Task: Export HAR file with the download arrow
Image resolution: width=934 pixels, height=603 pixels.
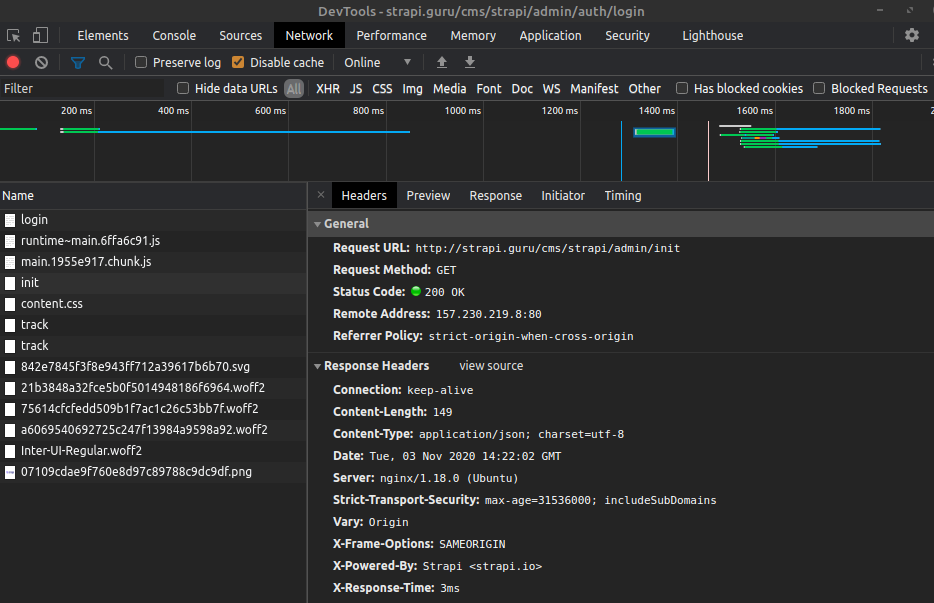Action: pos(469,62)
